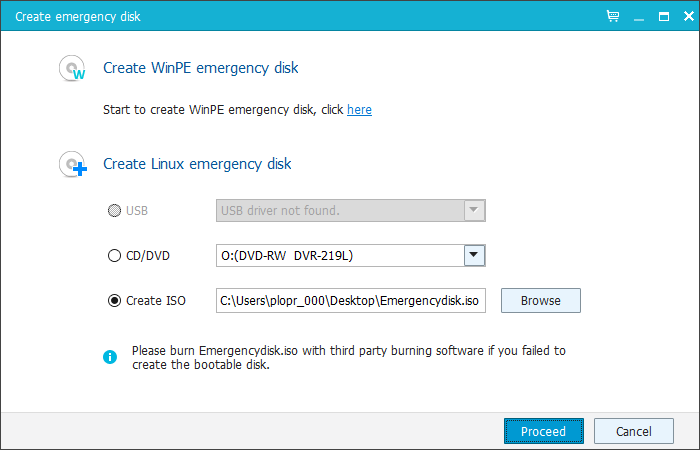The image size is (700, 450).
Task: Click the O:(DVD-RW DVR-219L) combo box
Action: click(x=351, y=255)
